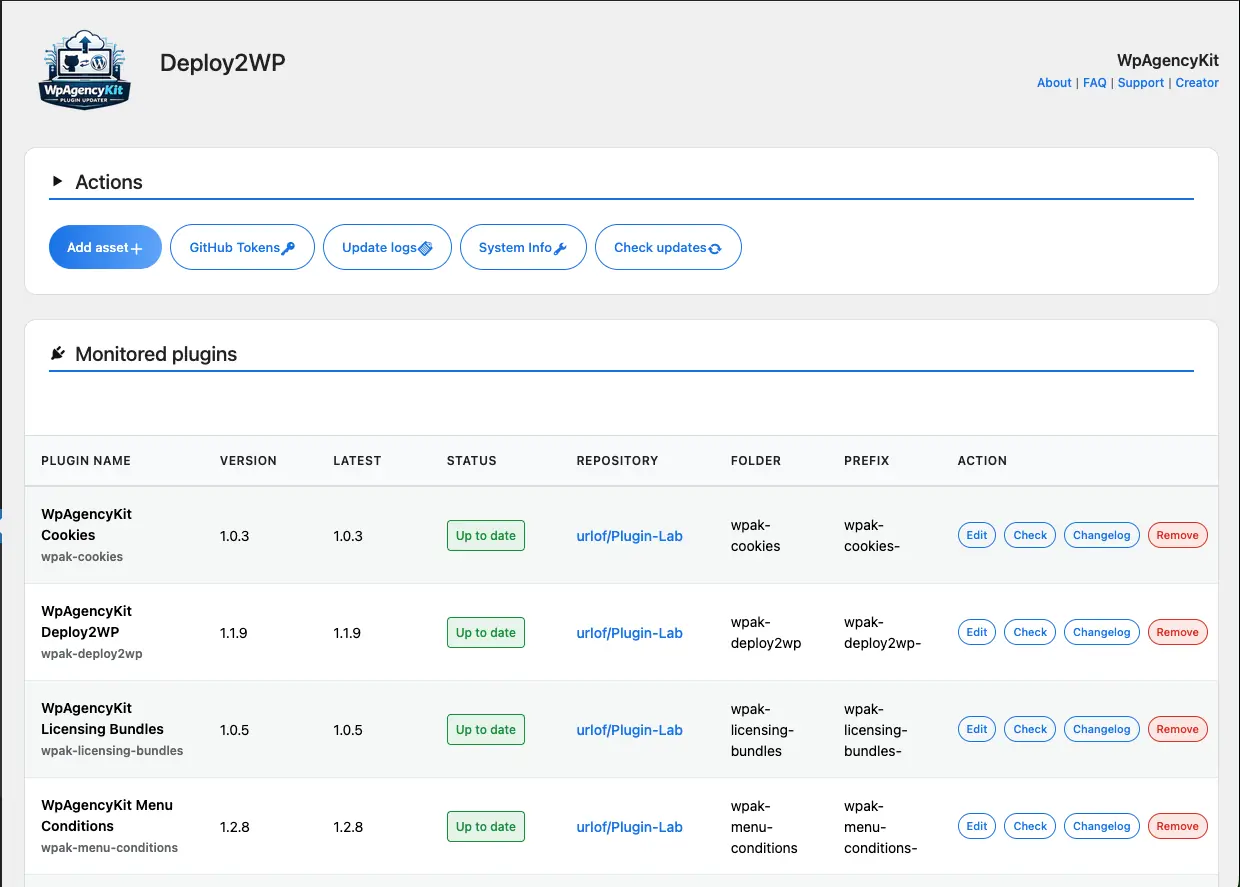Open Update logs

pyautogui.click(x=387, y=247)
